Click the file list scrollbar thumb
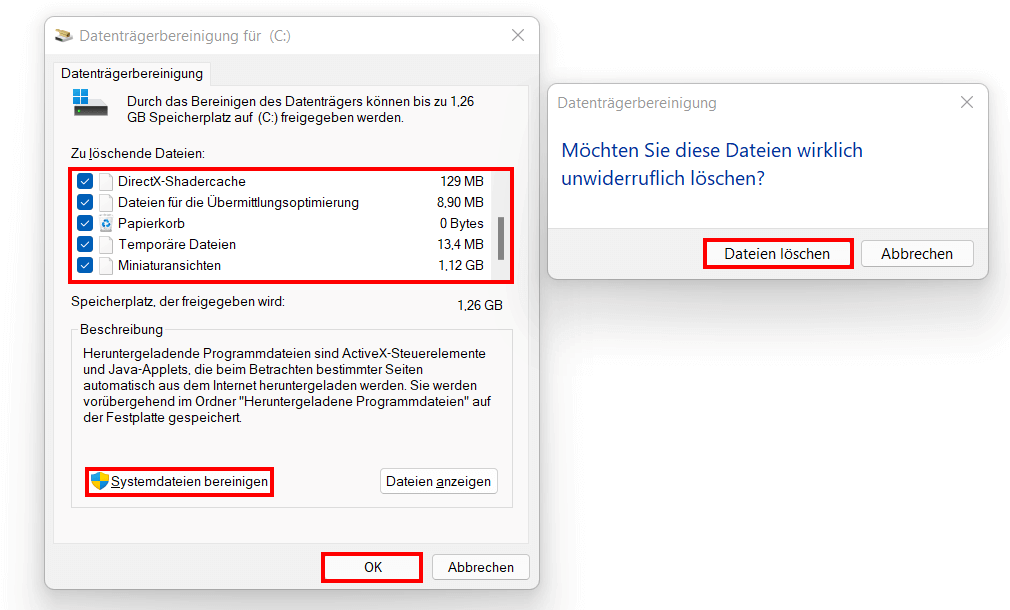The height and width of the screenshot is (610, 1010). click(501, 238)
